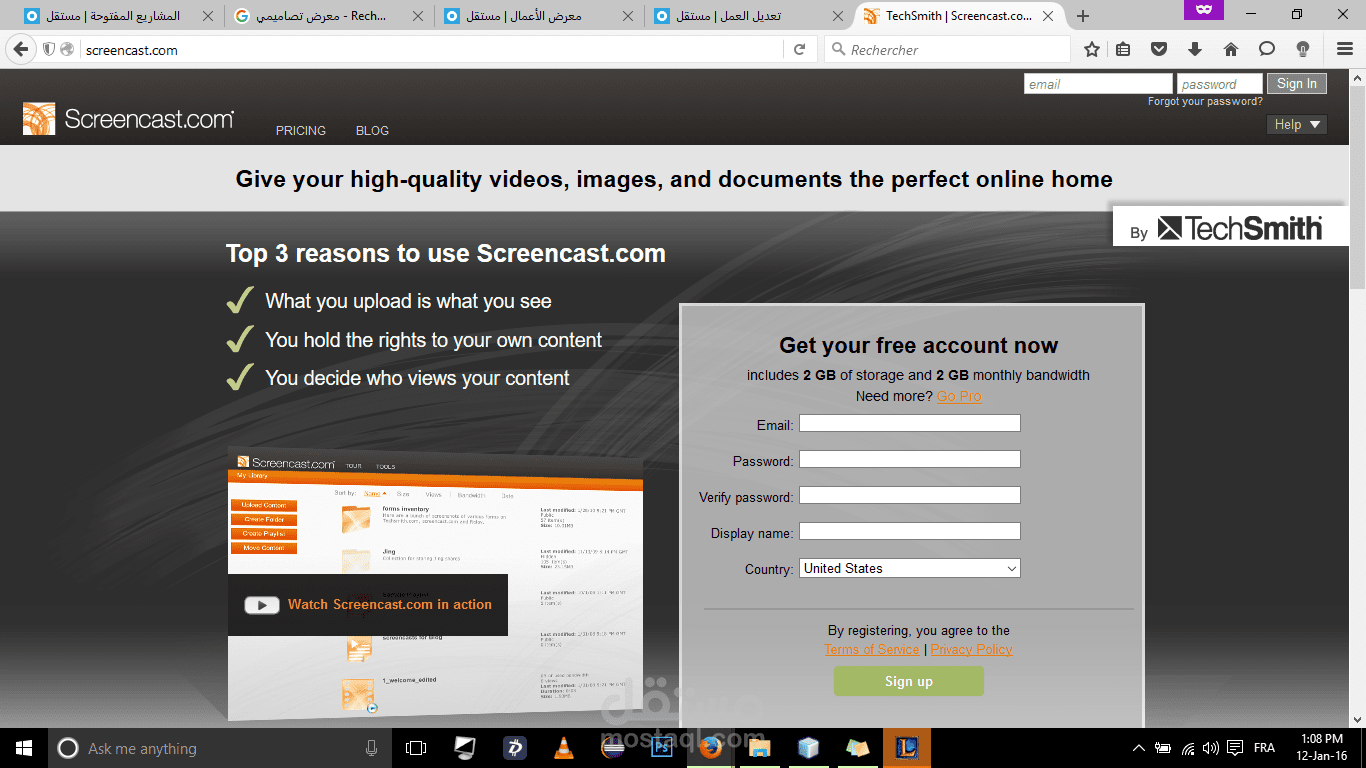Go back with the browser back arrow

[x=21, y=49]
